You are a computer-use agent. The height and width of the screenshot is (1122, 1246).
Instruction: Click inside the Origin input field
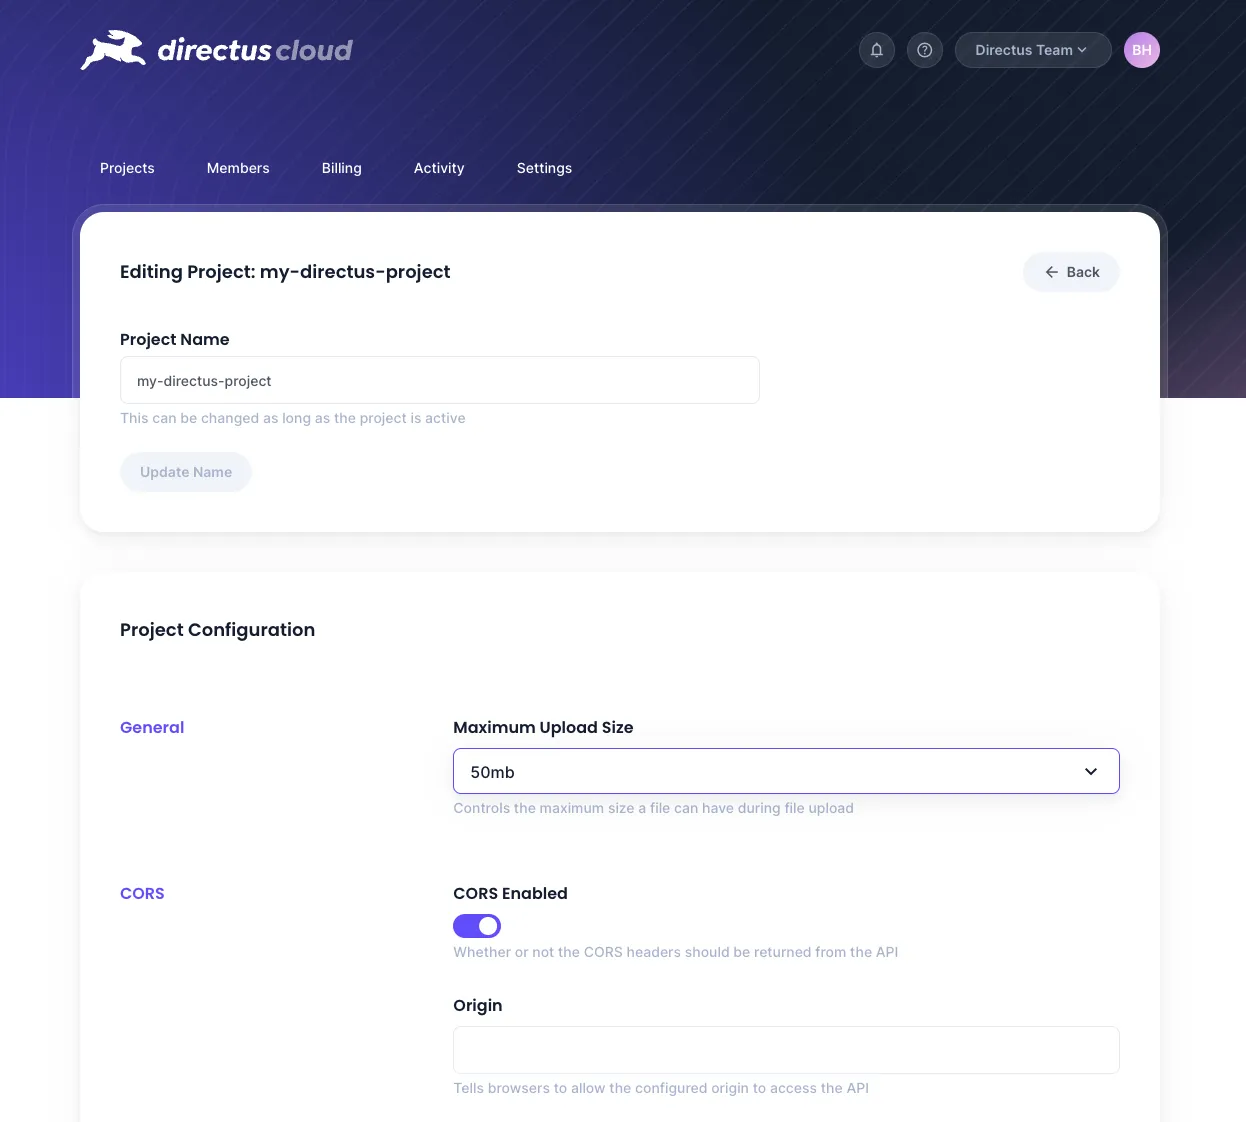pos(786,1050)
